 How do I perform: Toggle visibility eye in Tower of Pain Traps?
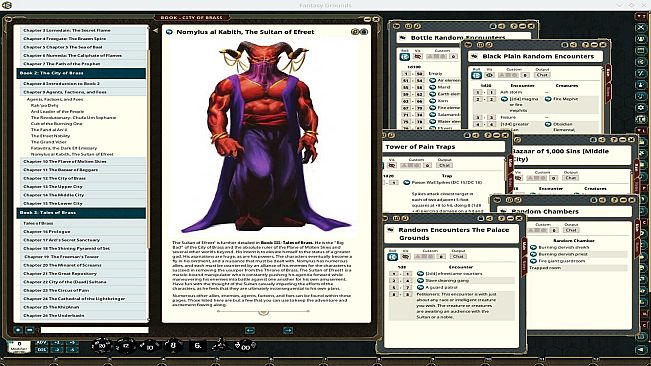tap(392, 165)
